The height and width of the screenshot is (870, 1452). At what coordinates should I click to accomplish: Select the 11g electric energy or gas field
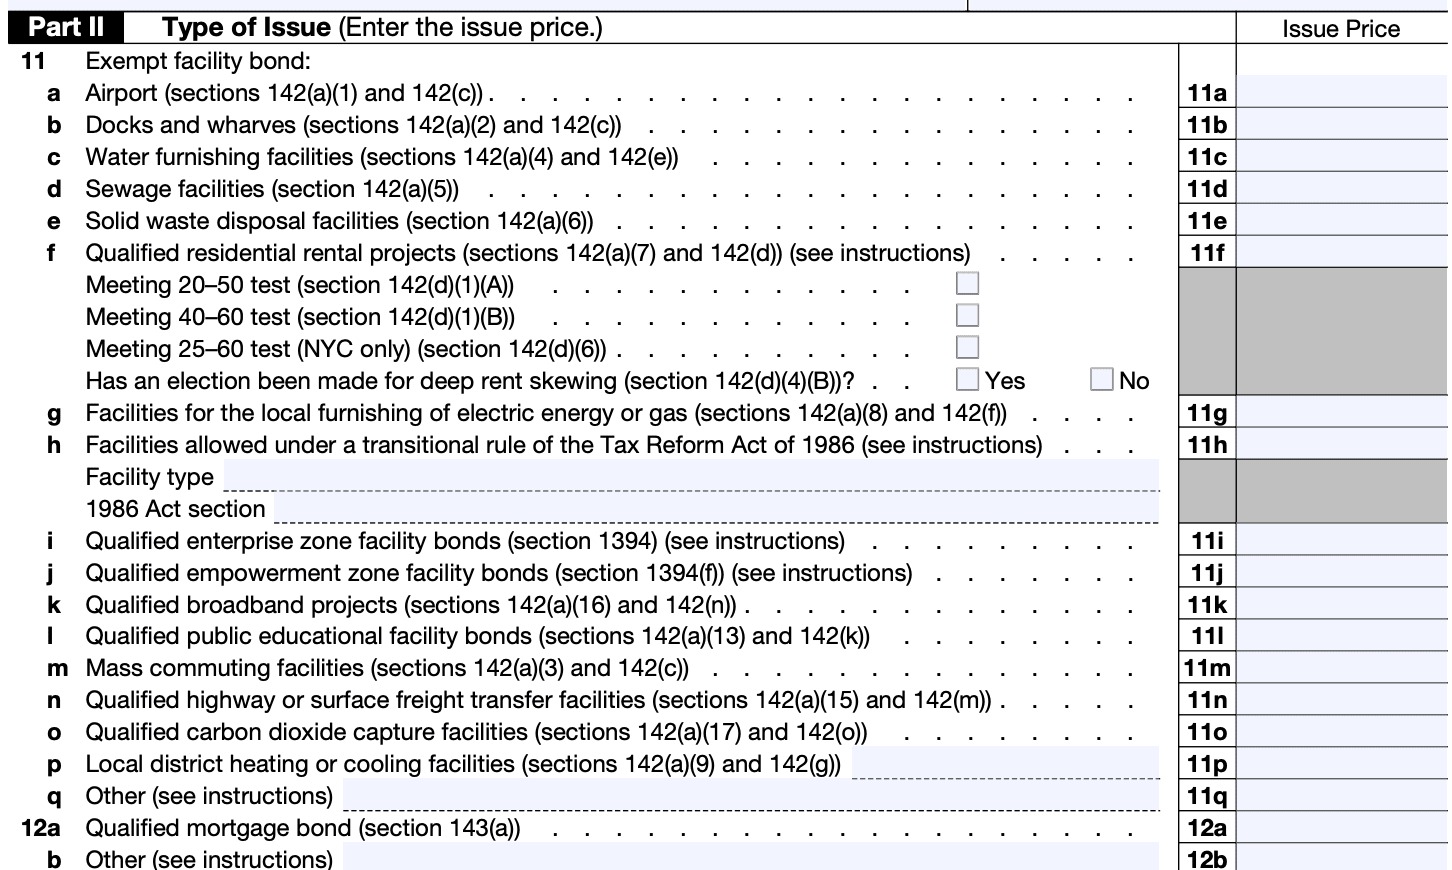click(x=1342, y=412)
